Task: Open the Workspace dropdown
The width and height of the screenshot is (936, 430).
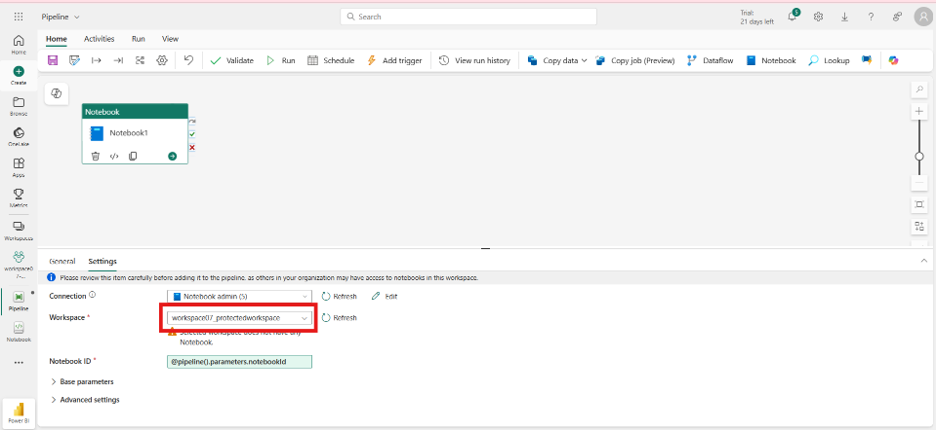Action: [239, 318]
